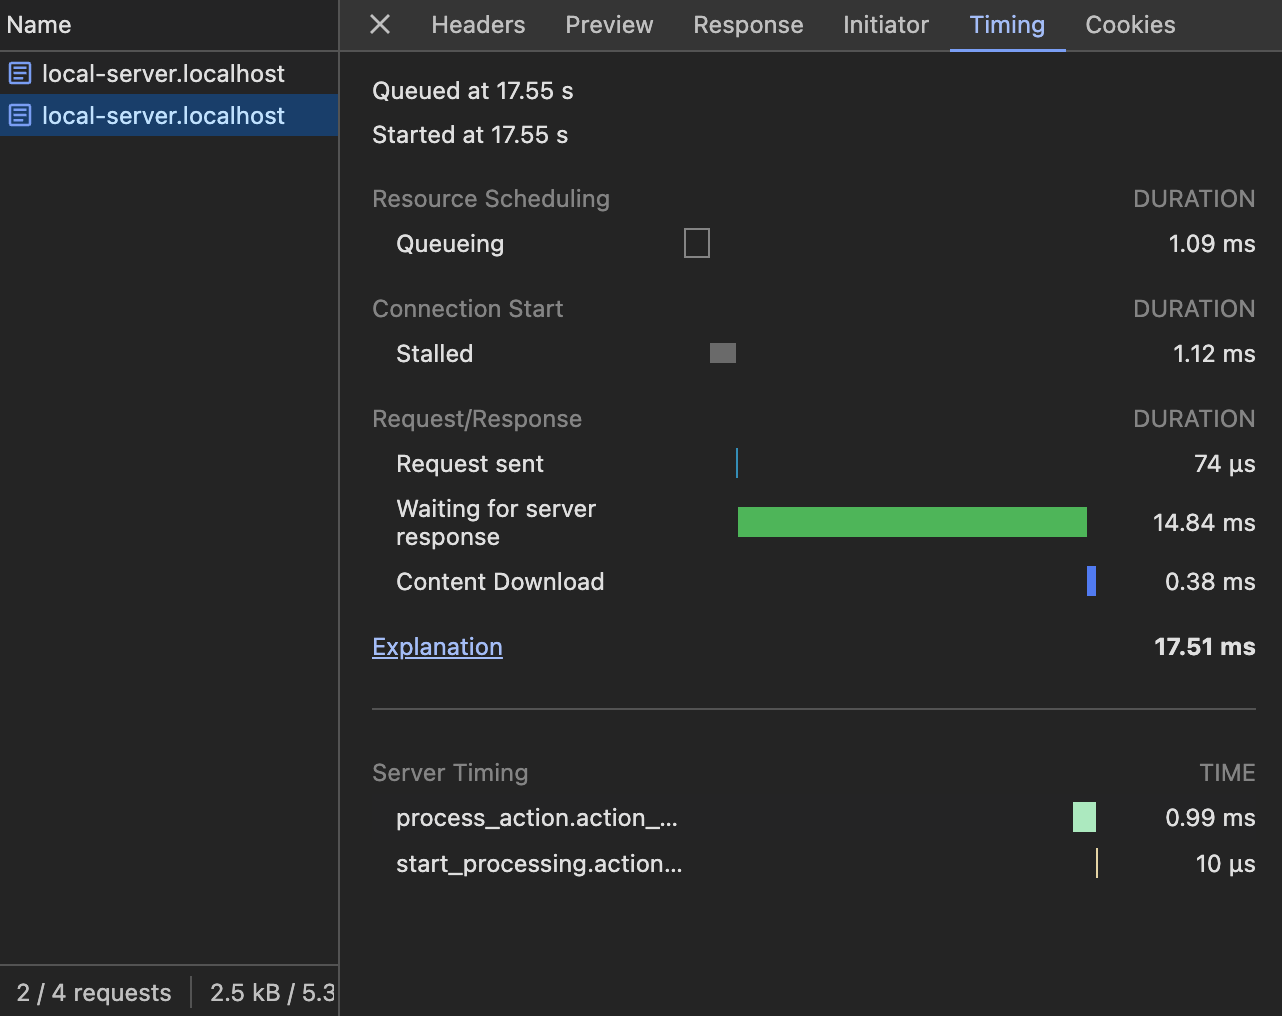
Task: Select the first local-server.localhost request
Action: [163, 73]
